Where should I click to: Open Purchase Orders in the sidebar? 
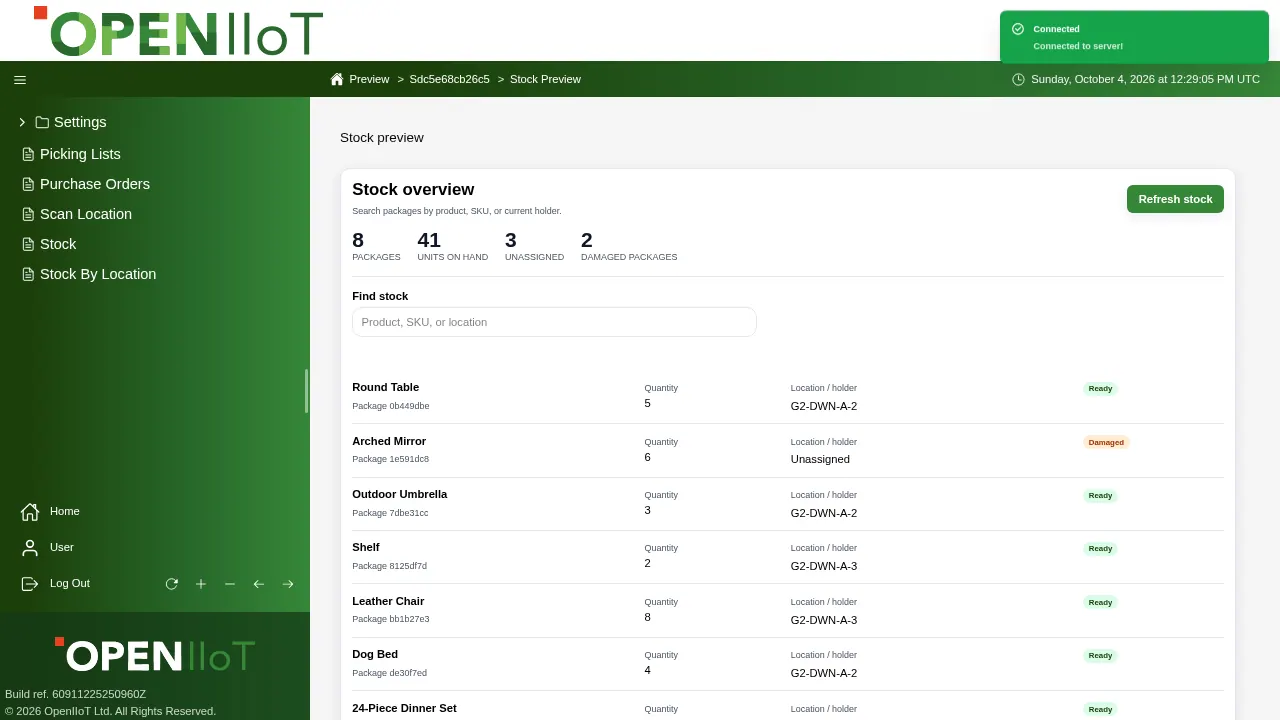(x=95, y=184)
